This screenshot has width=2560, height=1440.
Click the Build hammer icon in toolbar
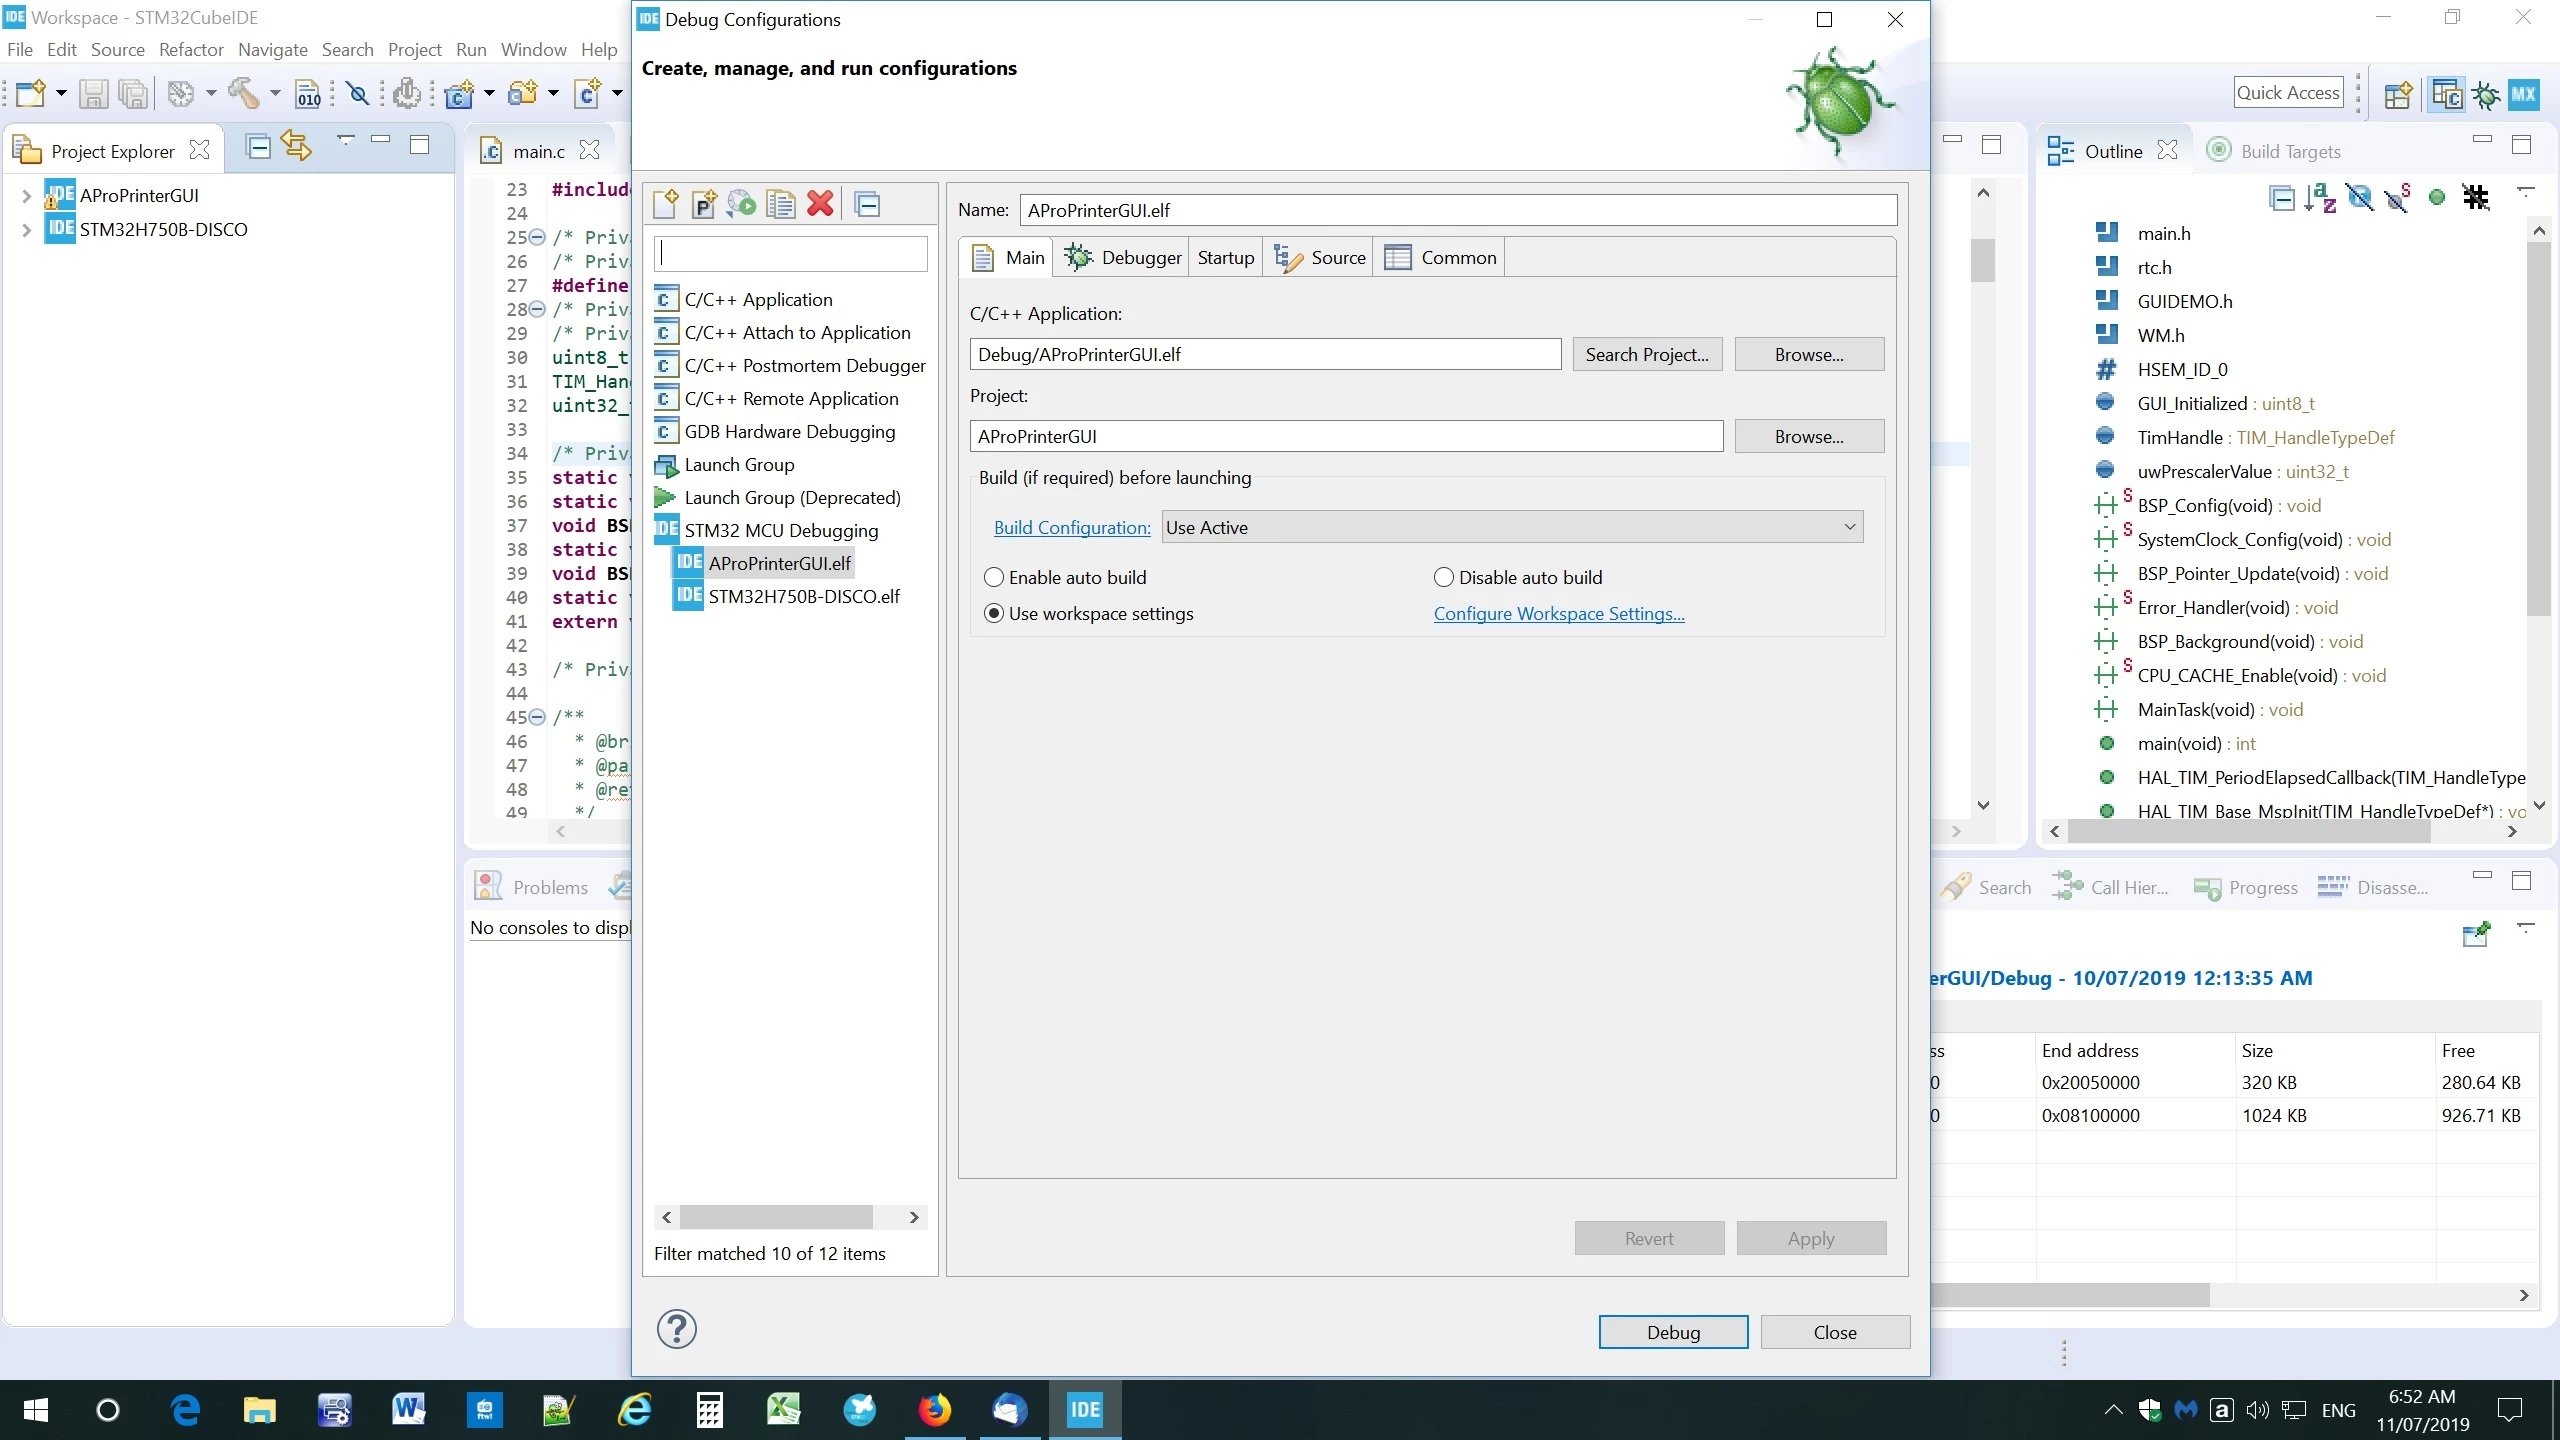[x=243, y=93]
